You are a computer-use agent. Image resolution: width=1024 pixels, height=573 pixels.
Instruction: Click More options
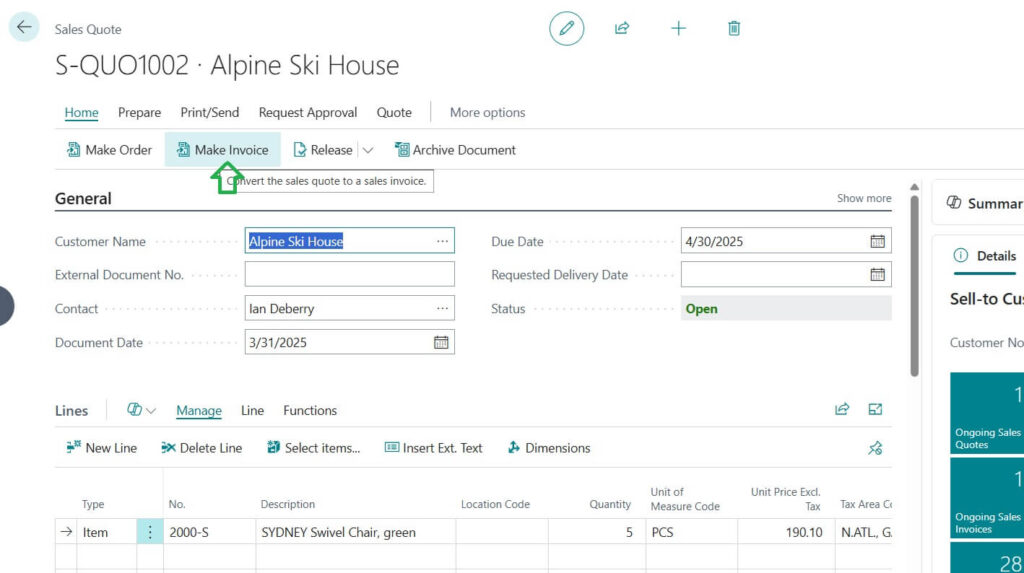(487, 112)
